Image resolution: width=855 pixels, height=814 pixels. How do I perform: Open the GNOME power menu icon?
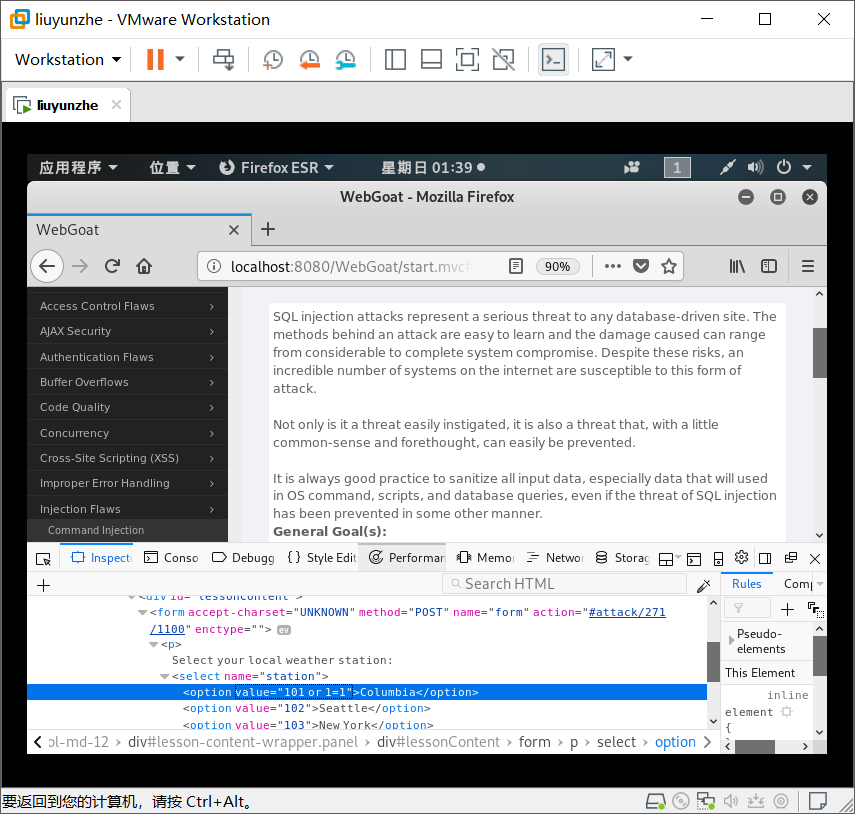[784, 167]
